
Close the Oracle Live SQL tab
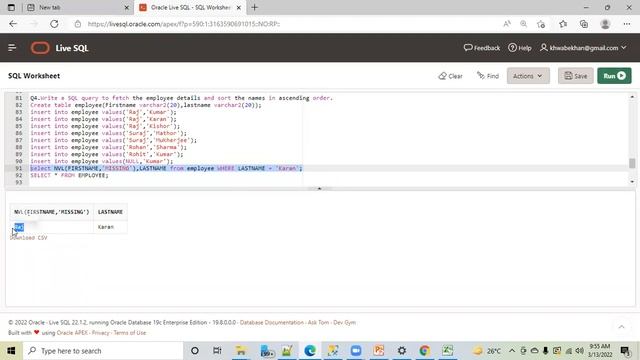[239, 7]
